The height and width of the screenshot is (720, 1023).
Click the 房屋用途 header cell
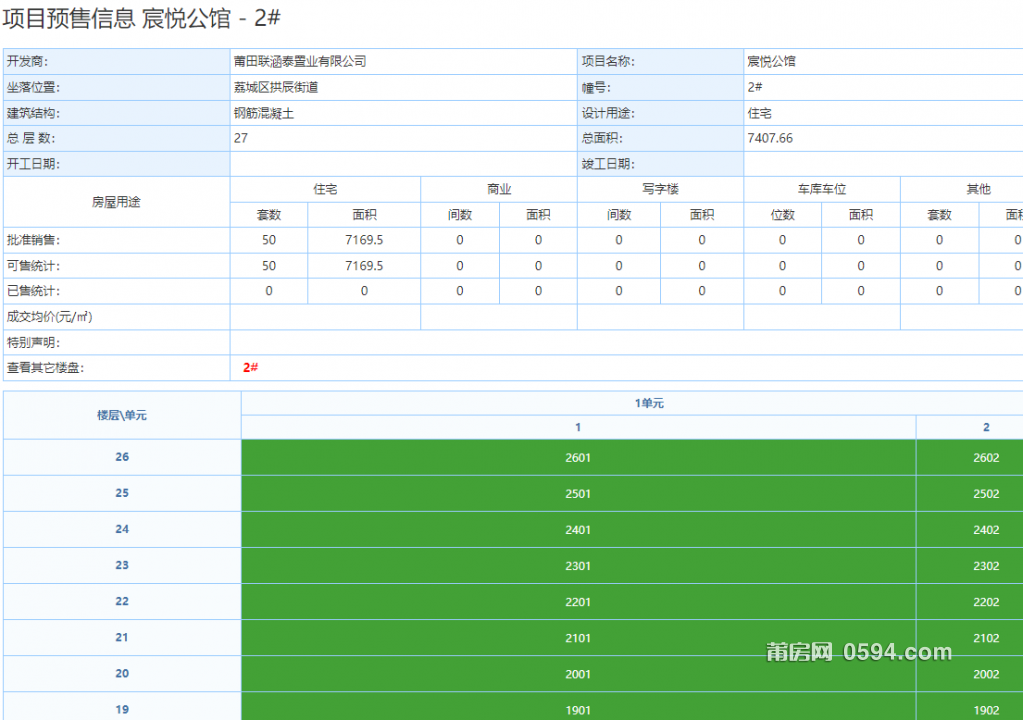116,202
